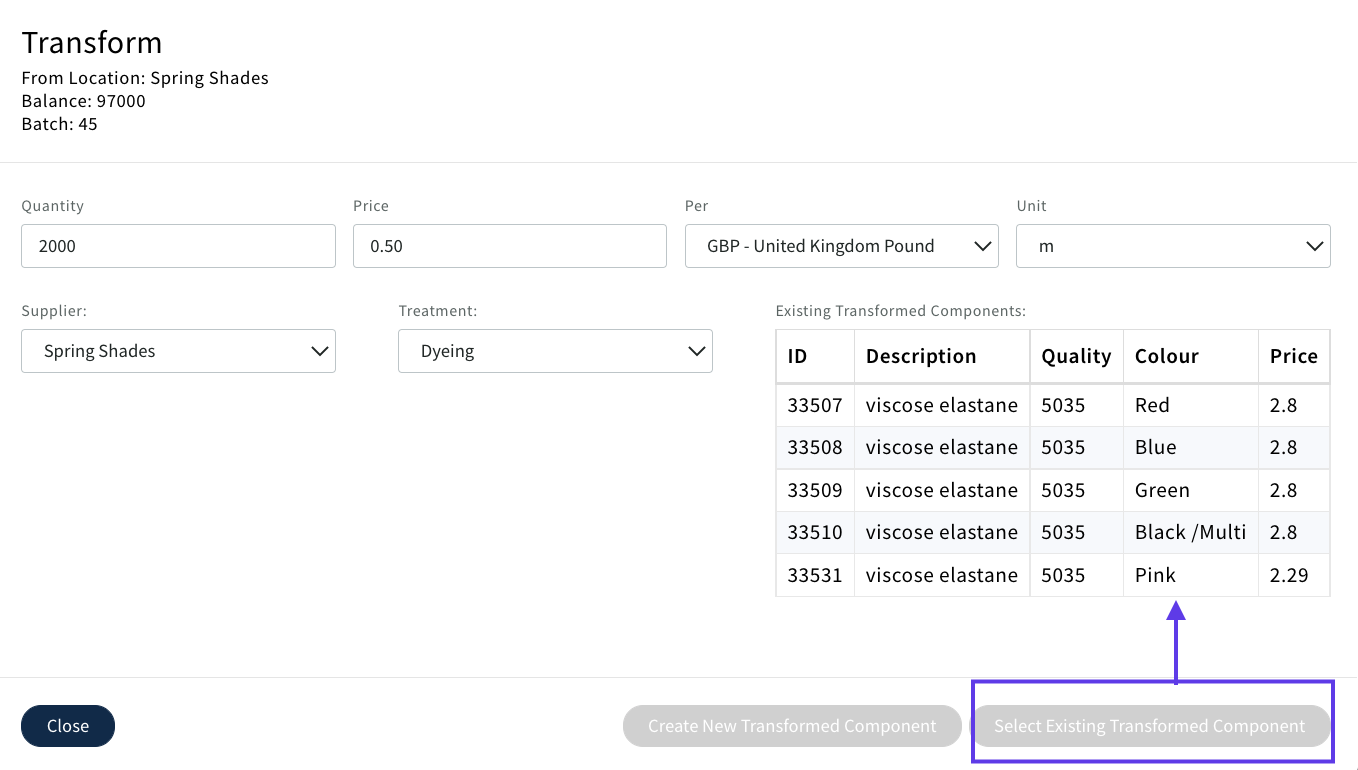This screenshot has width=1358, height=770.
Task: Click the Quality column header
Action: tap(1076, 356)
